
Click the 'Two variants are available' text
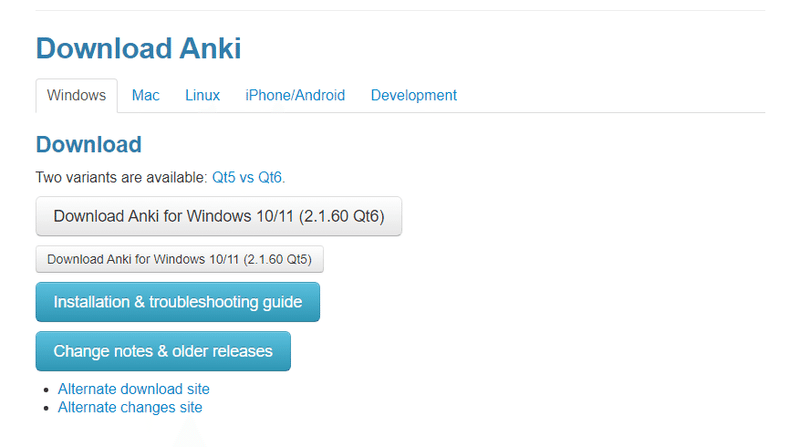tap(121, 178)
